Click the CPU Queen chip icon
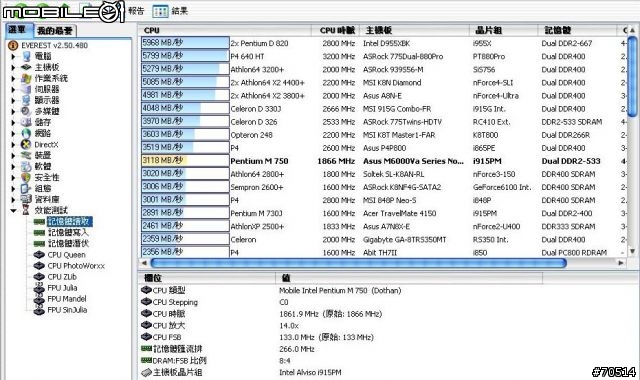Viewport: 640px width, 380px height. pyautogui.click(x=39, y=255)
